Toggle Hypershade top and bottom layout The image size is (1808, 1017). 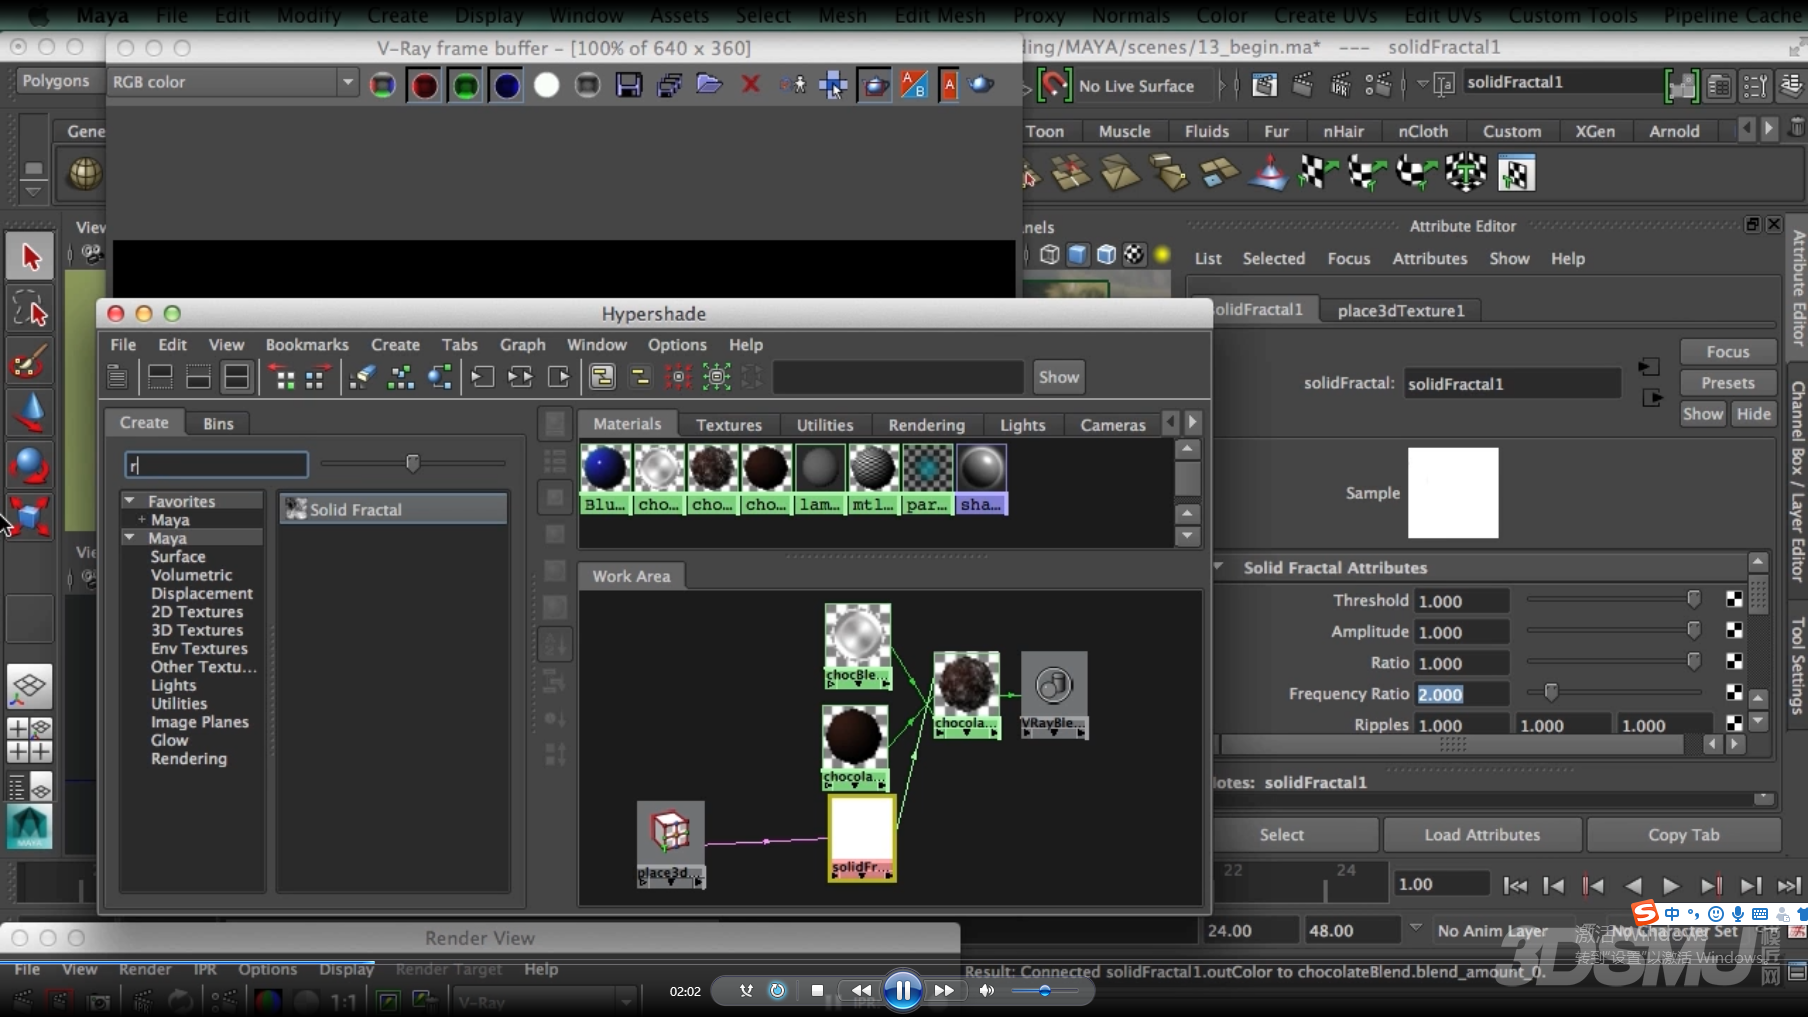(236, 377)
